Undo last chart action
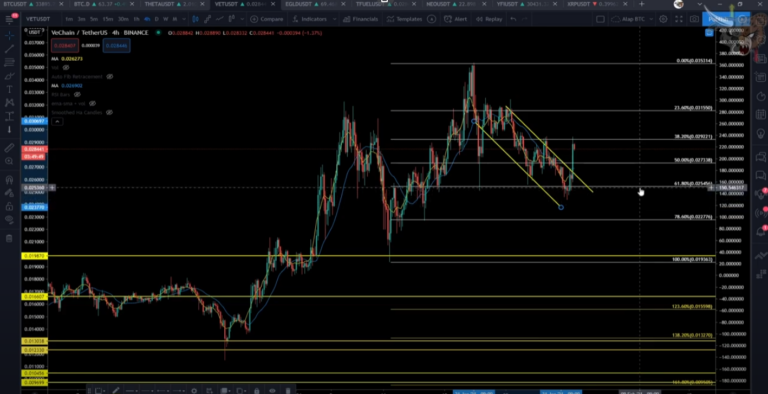The height and width of the screenshot is (394, 768). [513, 19]
